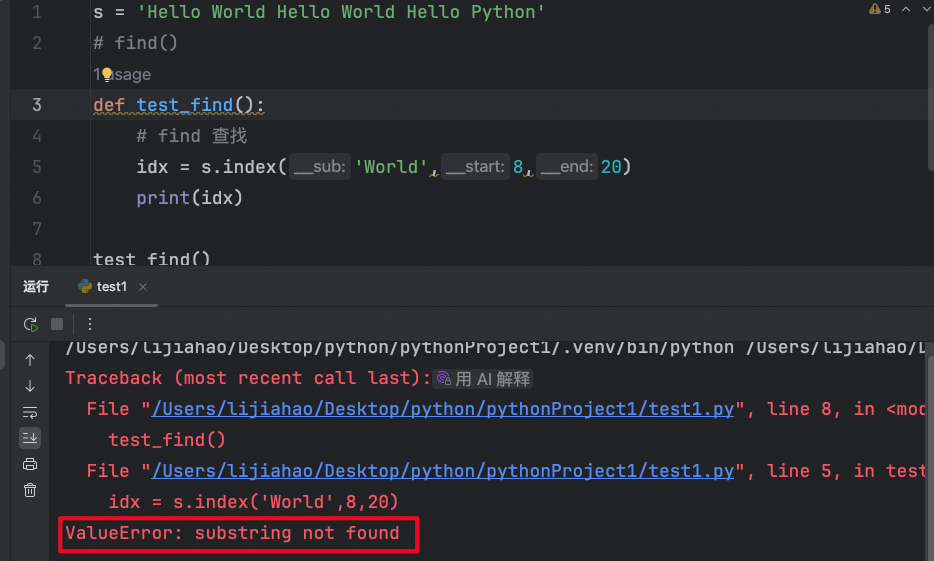The height and width of the screenshot is (561, 934).
Task: Go to next highlighted problem arrow
Action: [927, 9]
